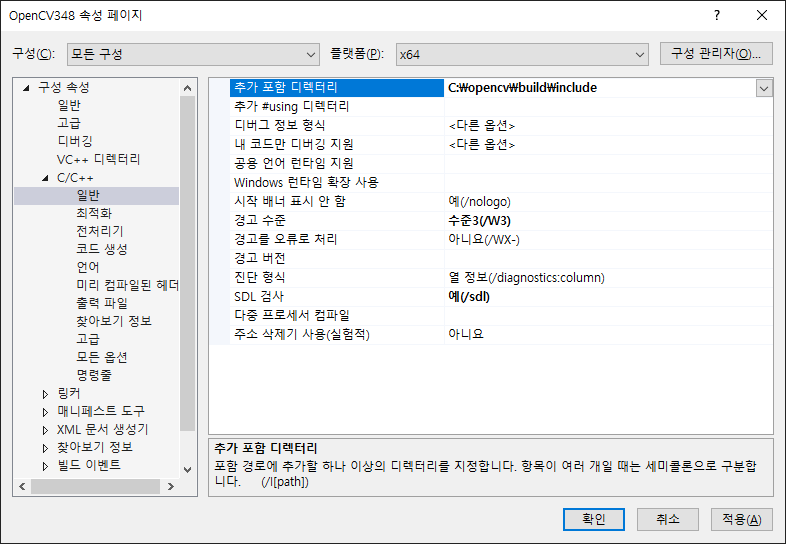Collapse the C/C++ tree node
The image size is (786, 544).
tap(45, 178)
